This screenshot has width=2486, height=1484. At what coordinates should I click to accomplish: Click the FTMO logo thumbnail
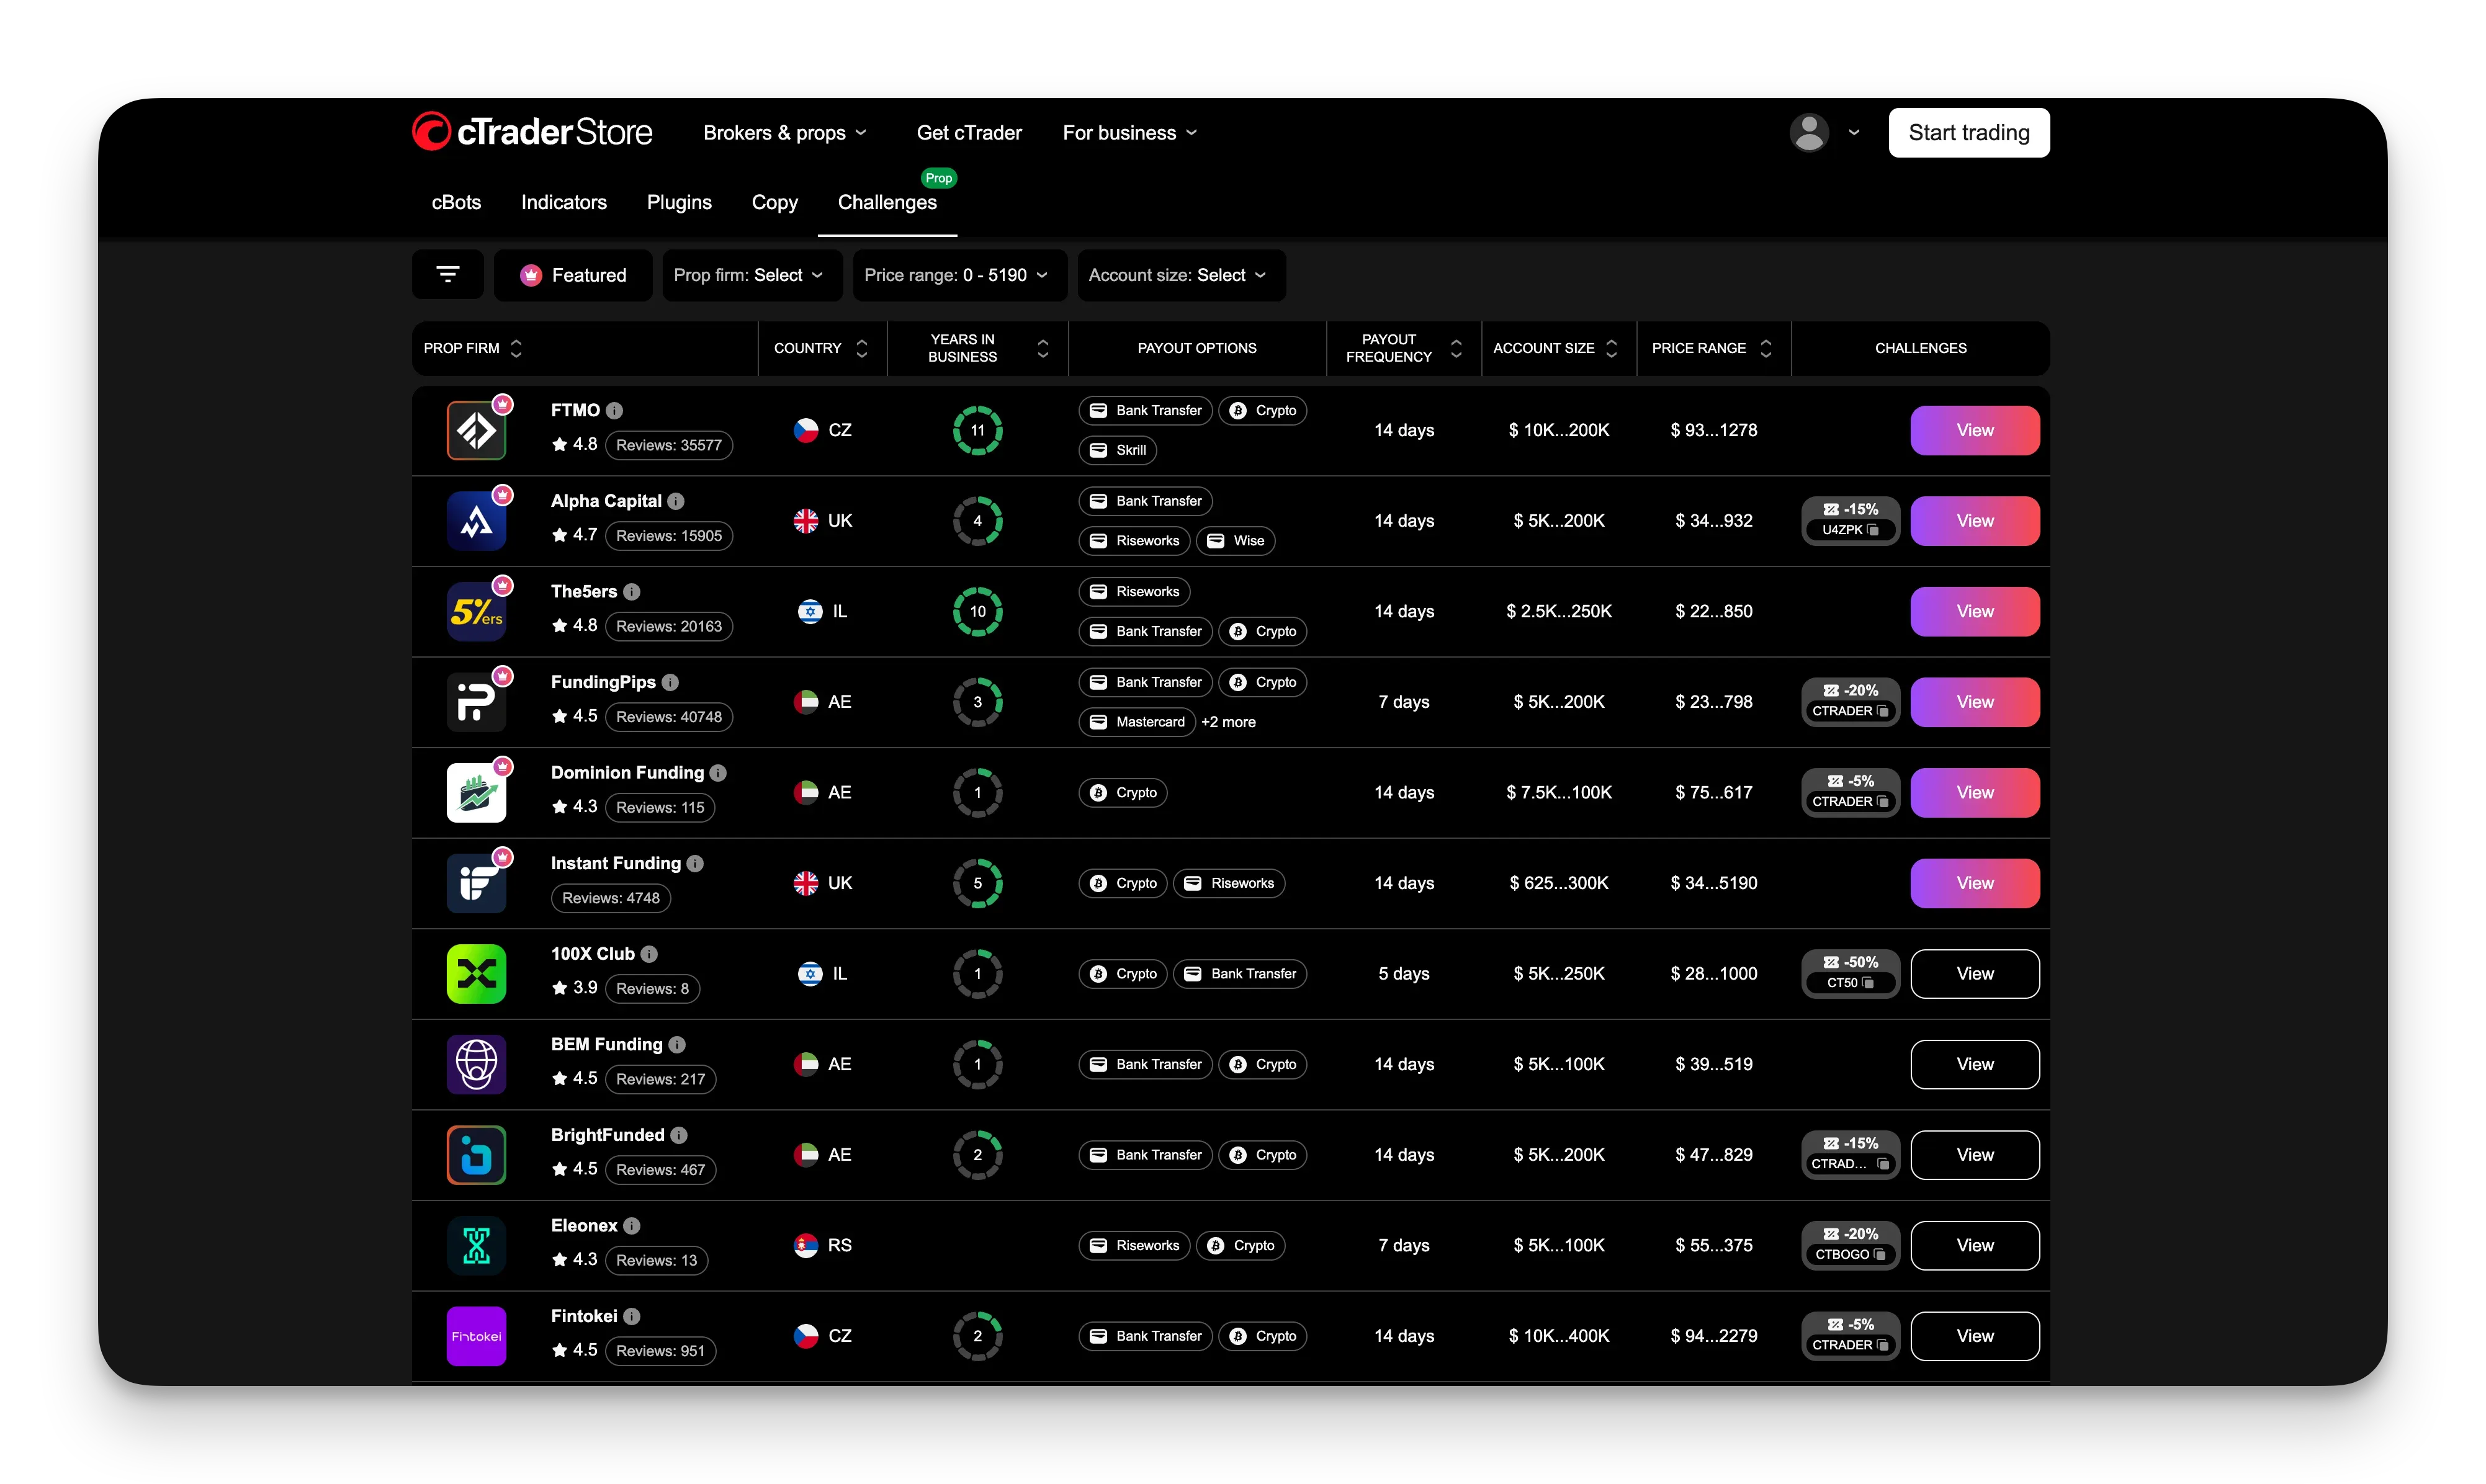click(476, 430)
